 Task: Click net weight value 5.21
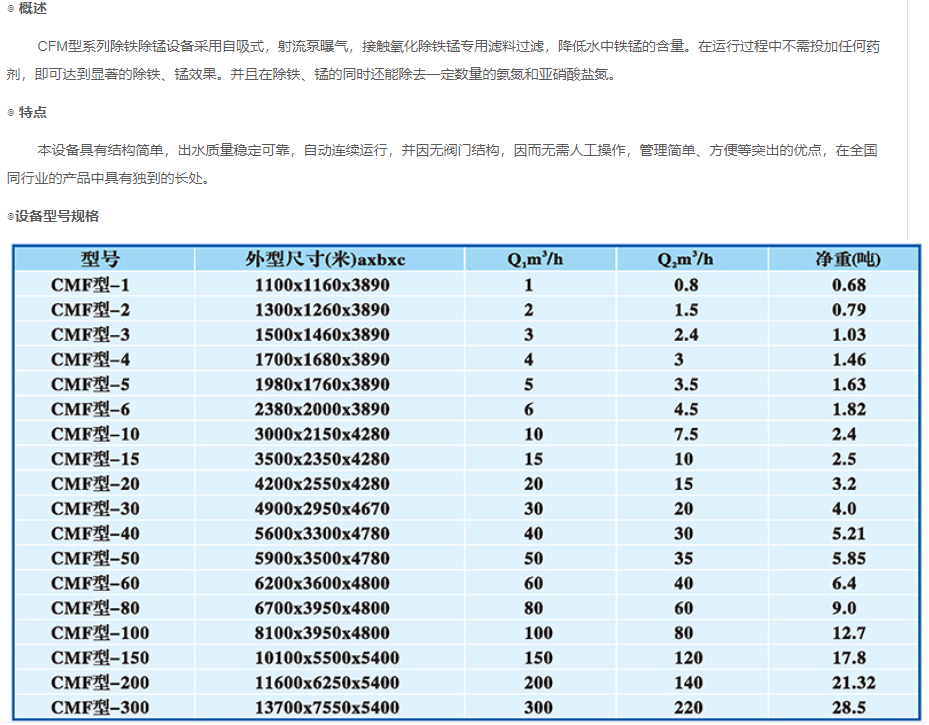click(849, 534)
